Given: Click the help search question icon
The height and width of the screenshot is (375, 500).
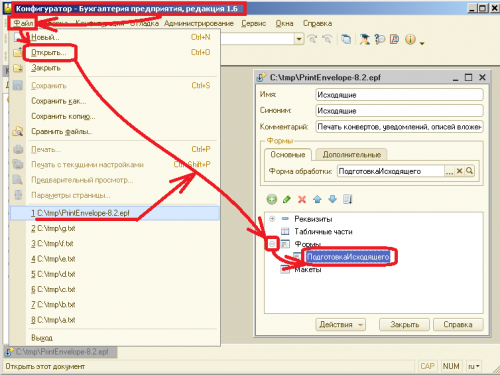Looking at the screenshot, I should 380,39.
